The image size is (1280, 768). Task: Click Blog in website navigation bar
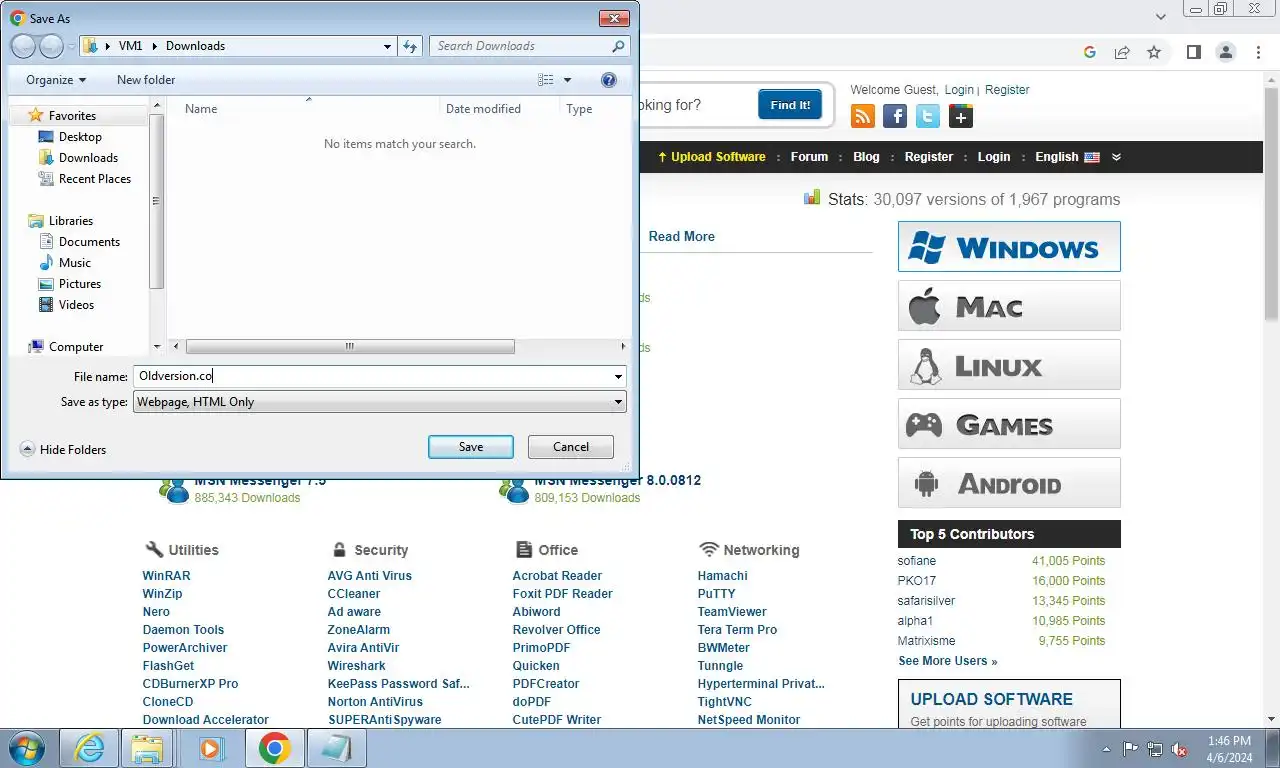(866, 157)
